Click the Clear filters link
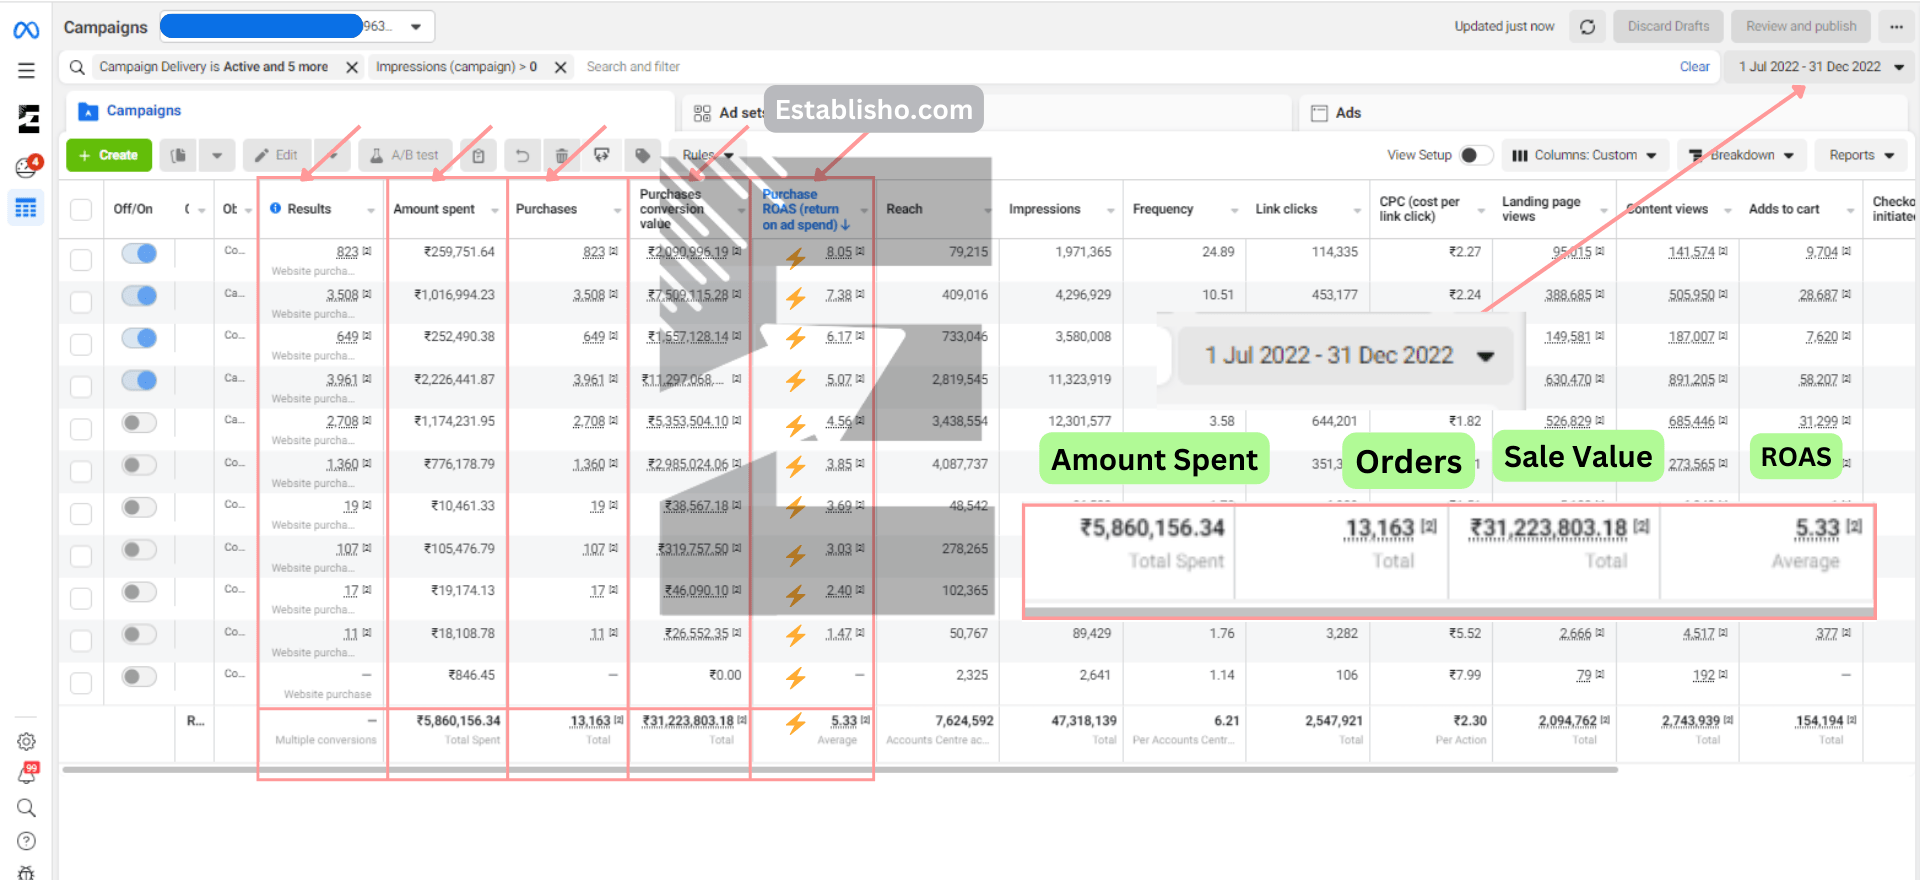Image resolution: width=1920 pixels, height=880 pixels. click(1694, 67)
